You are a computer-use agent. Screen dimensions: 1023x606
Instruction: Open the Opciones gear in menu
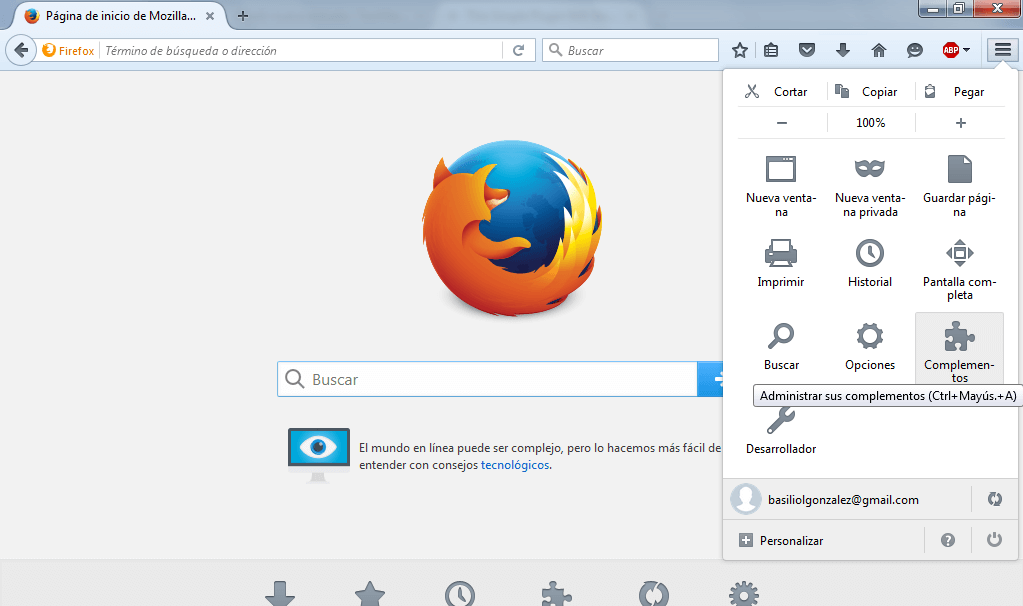pyautogui.click(x=869, y=336)
